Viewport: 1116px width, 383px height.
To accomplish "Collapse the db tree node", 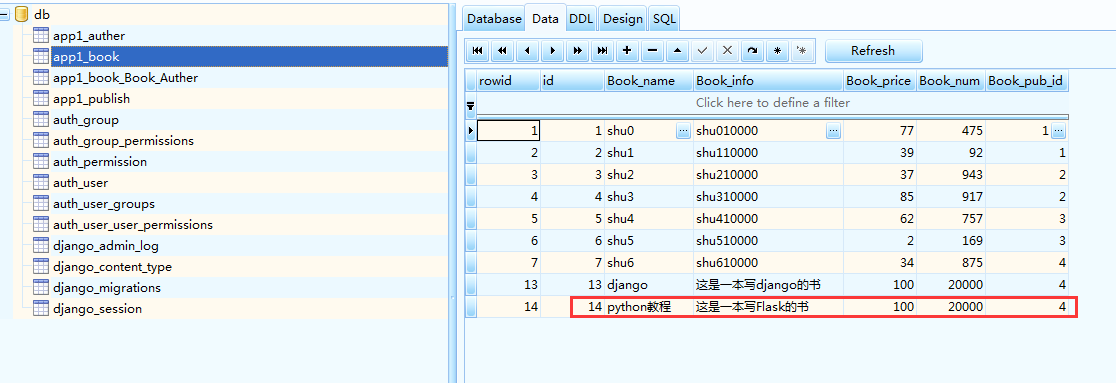I will click(x=4, y=14).
